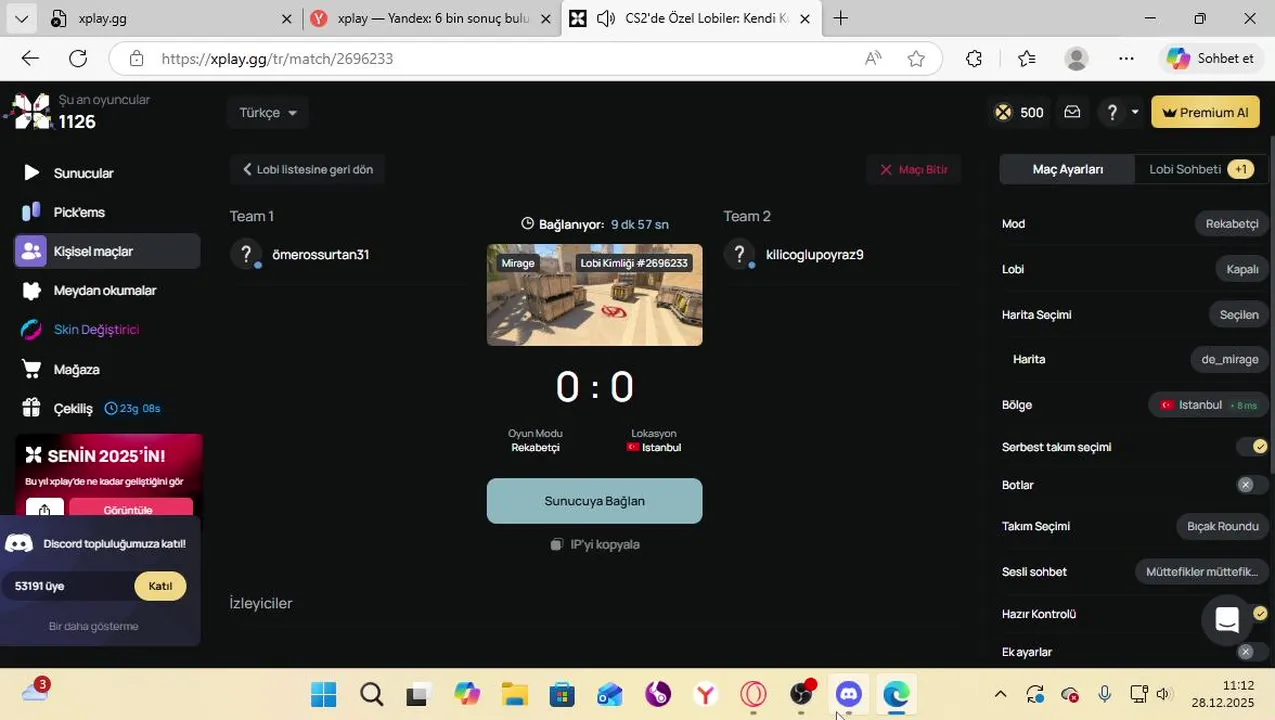Open Lobi dropdown showing Kapalı
The width and height of the screenshot is (1275, 720).
[x=1242, y=269]
